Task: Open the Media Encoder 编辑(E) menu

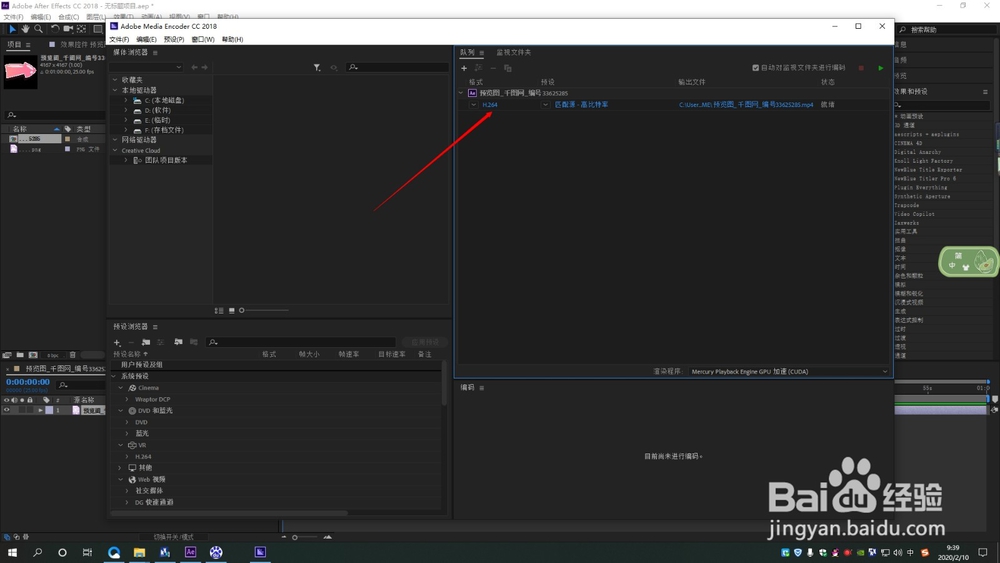Action: 146,40
